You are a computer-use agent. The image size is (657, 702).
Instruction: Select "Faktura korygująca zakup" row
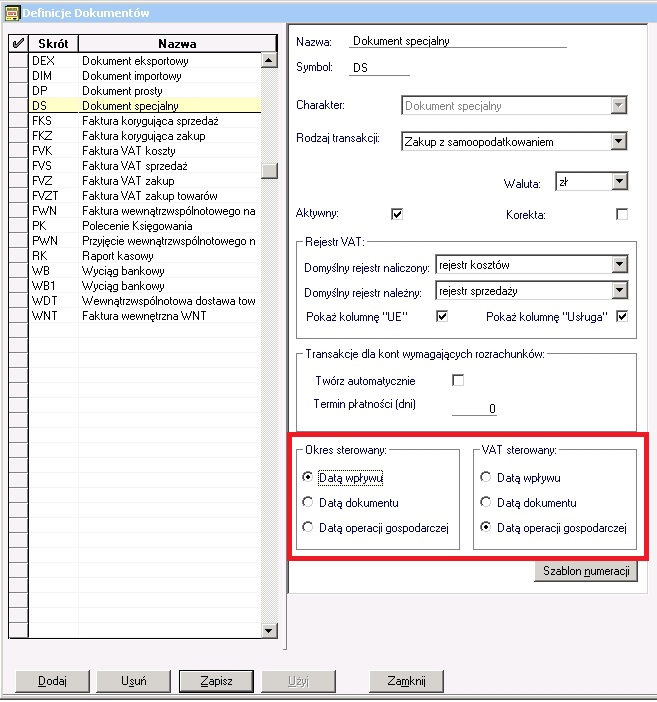145,136
